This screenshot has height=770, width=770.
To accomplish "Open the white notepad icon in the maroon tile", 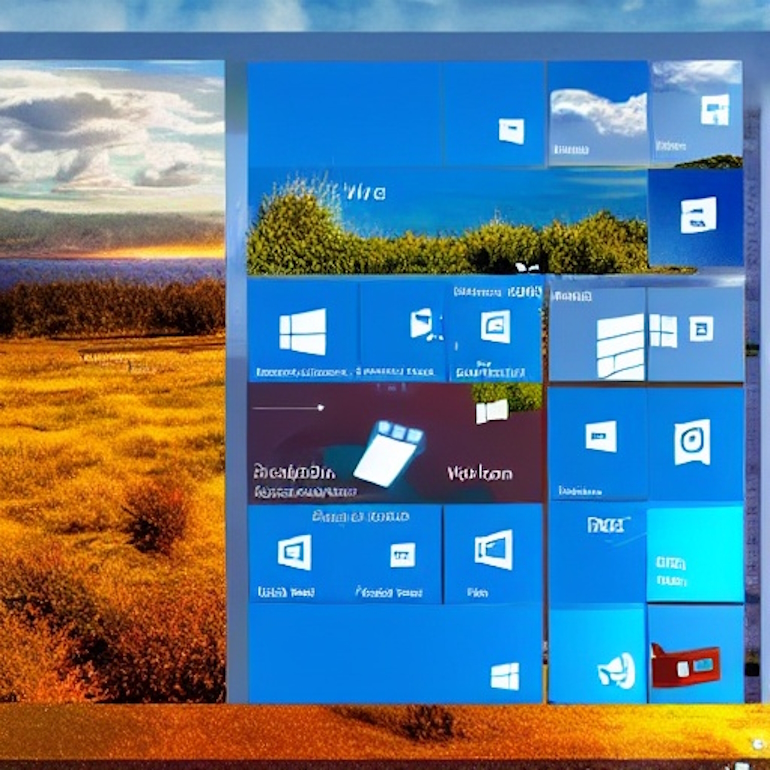I will (x=389, y=453).
